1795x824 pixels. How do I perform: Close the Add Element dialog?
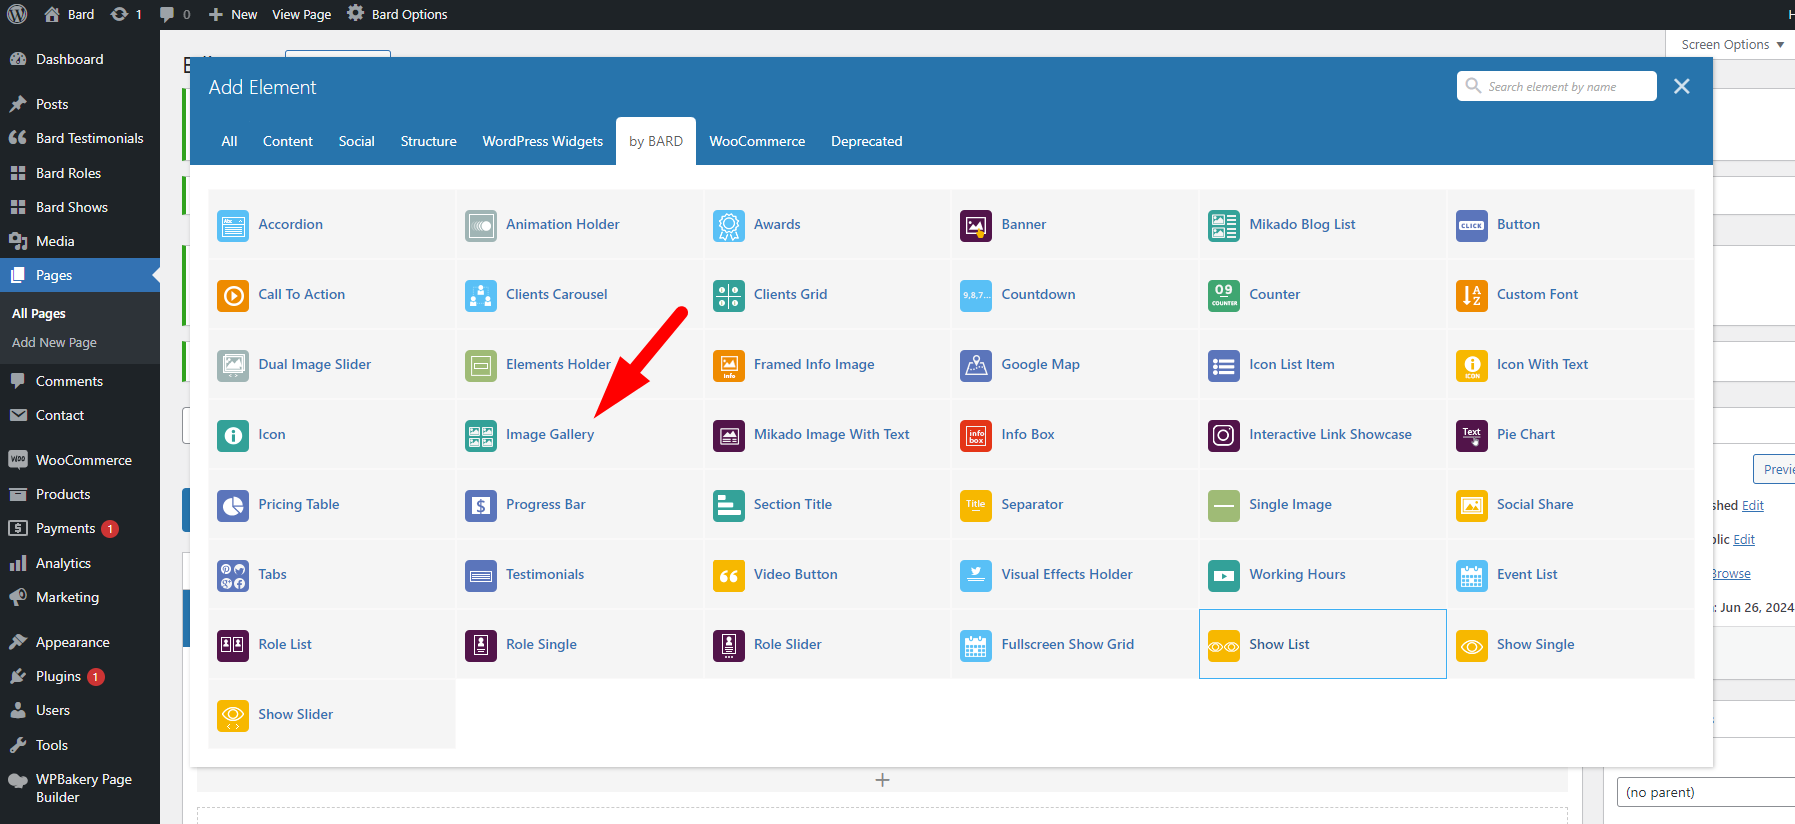[1682, 86]
